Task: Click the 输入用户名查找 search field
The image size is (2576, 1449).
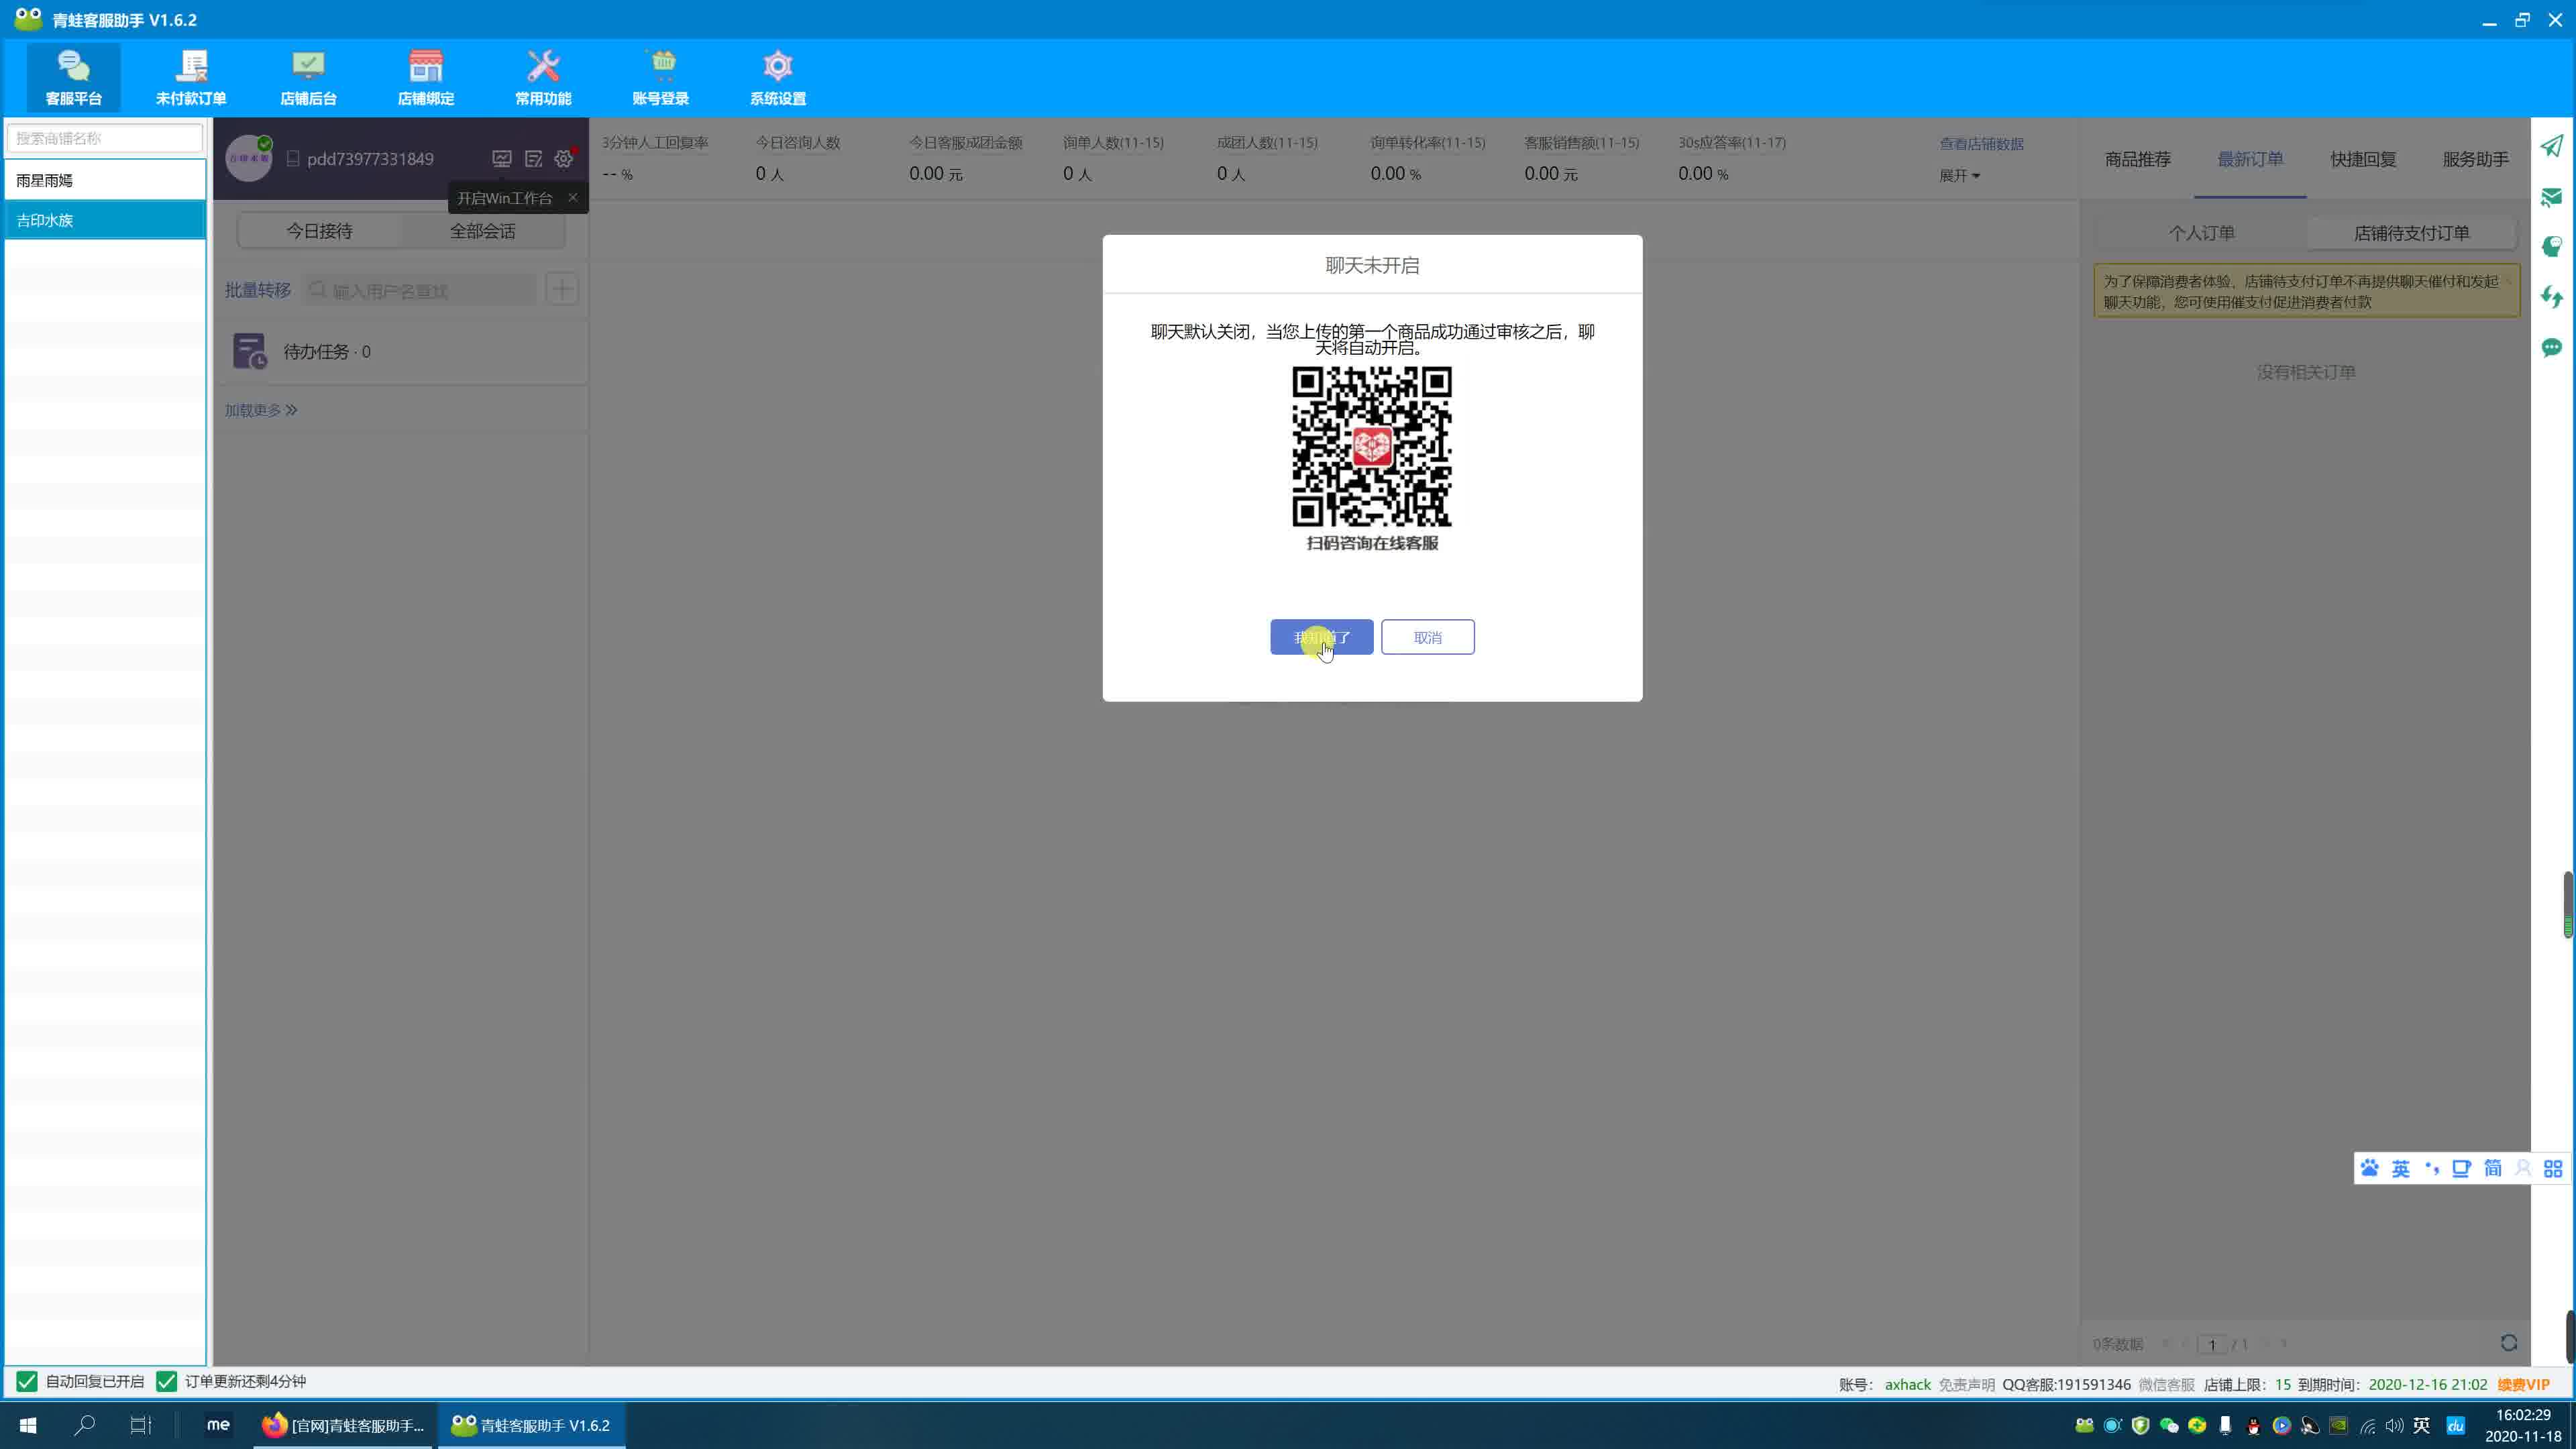Action: click(420, 290)
